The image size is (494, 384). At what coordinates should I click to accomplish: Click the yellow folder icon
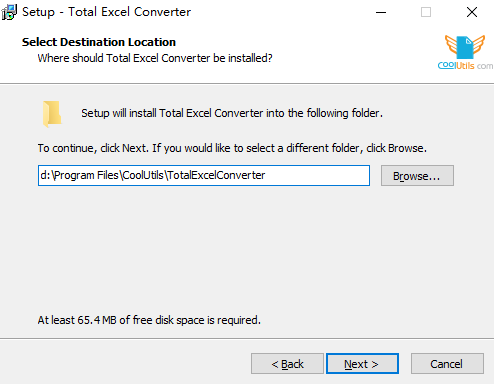click(52, 114)
